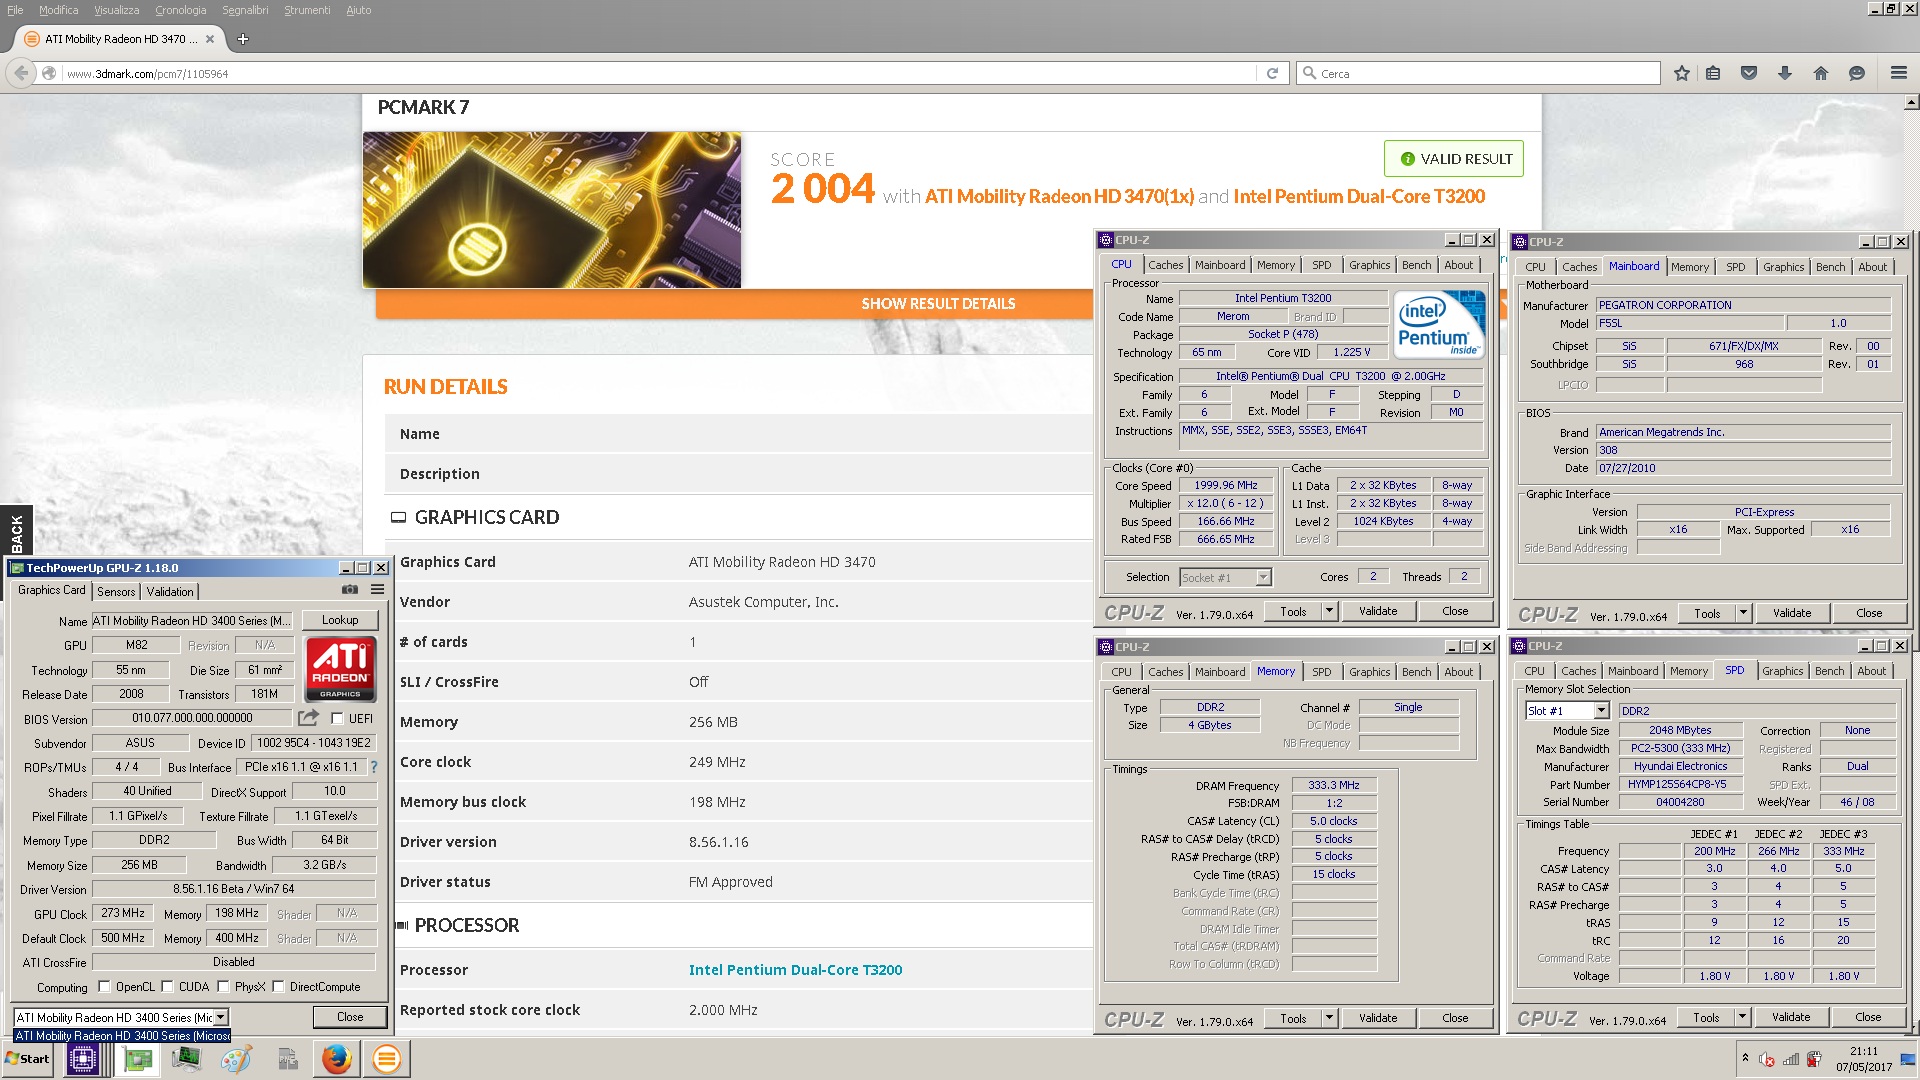Click the PCMark 7 benchmark thumbnail image
This screenshot has height=1080, width=1920.
click(552, 210)
